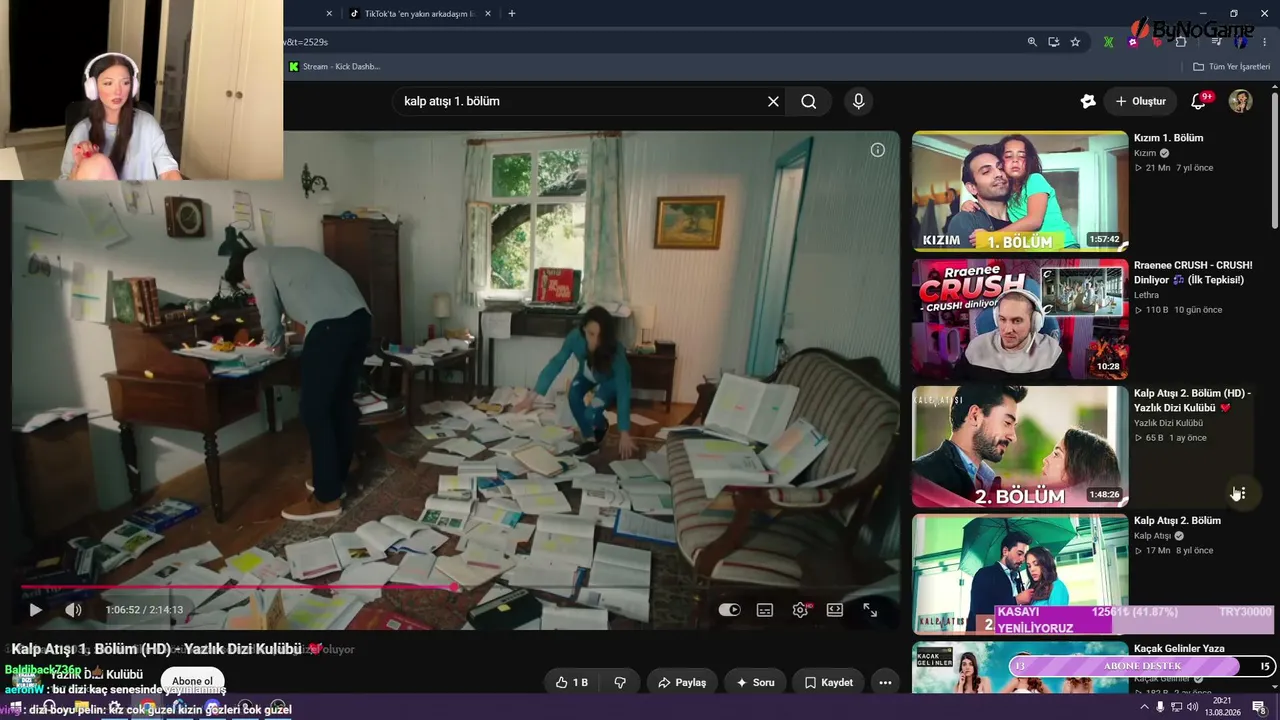
Task: Open the taskbar clock showing 20:21
Action: pos(1221,707)
